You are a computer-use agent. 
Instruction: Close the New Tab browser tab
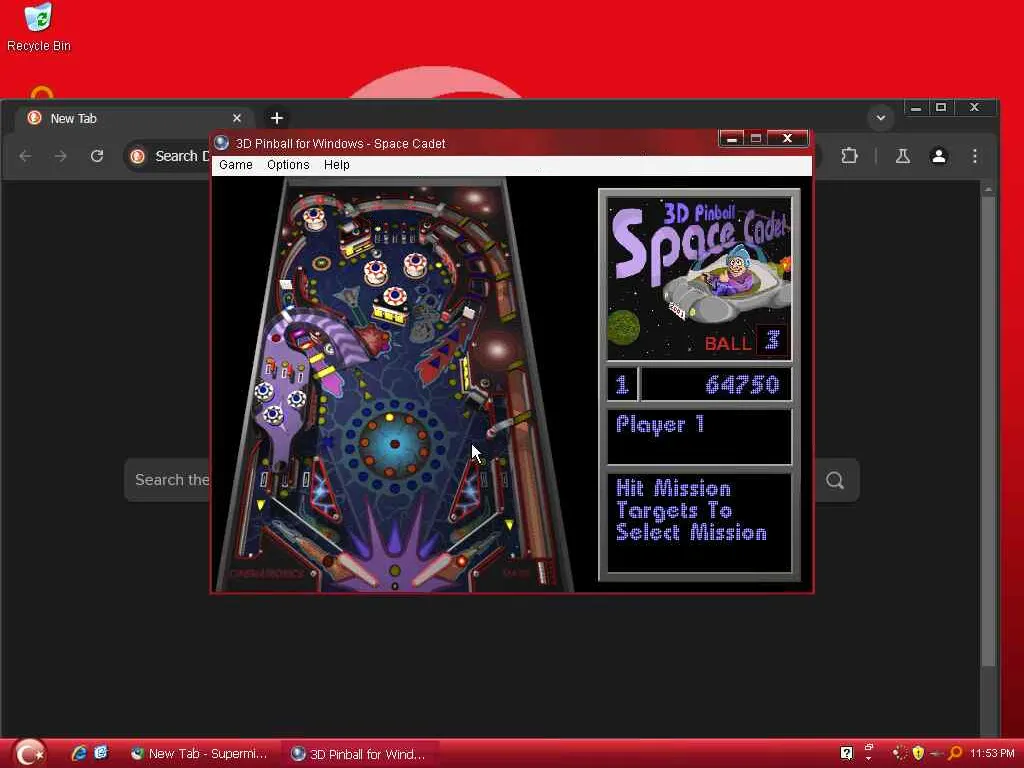[237, 118]
